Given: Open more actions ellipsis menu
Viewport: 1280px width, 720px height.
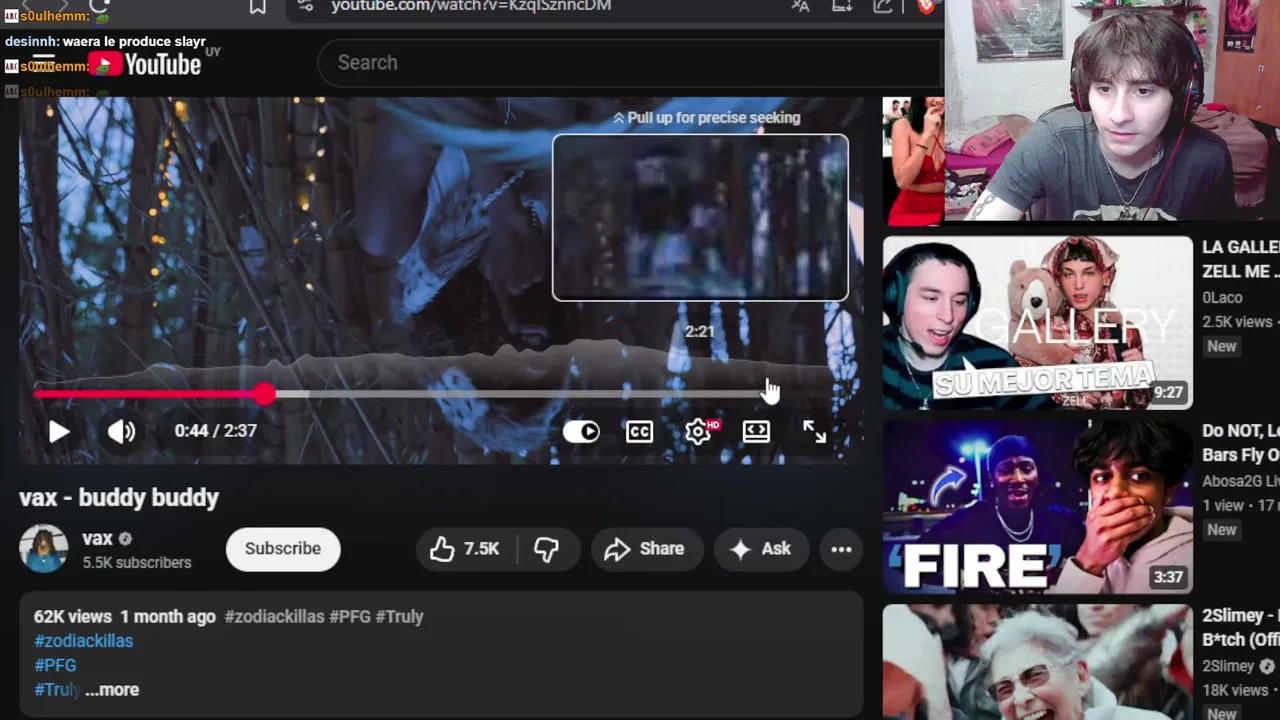Looking at the screenshot, I should coord(841,549).
